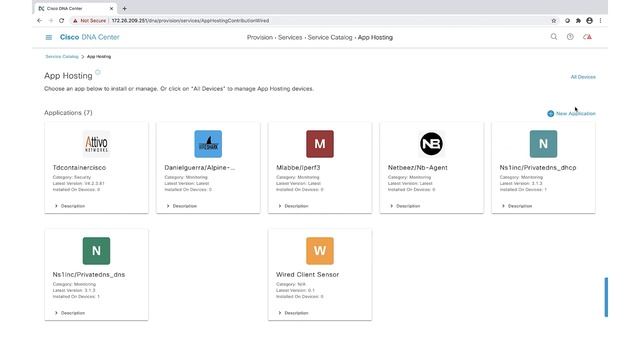Open the Netbeez/Nb-Agent app title

(418, 168)
